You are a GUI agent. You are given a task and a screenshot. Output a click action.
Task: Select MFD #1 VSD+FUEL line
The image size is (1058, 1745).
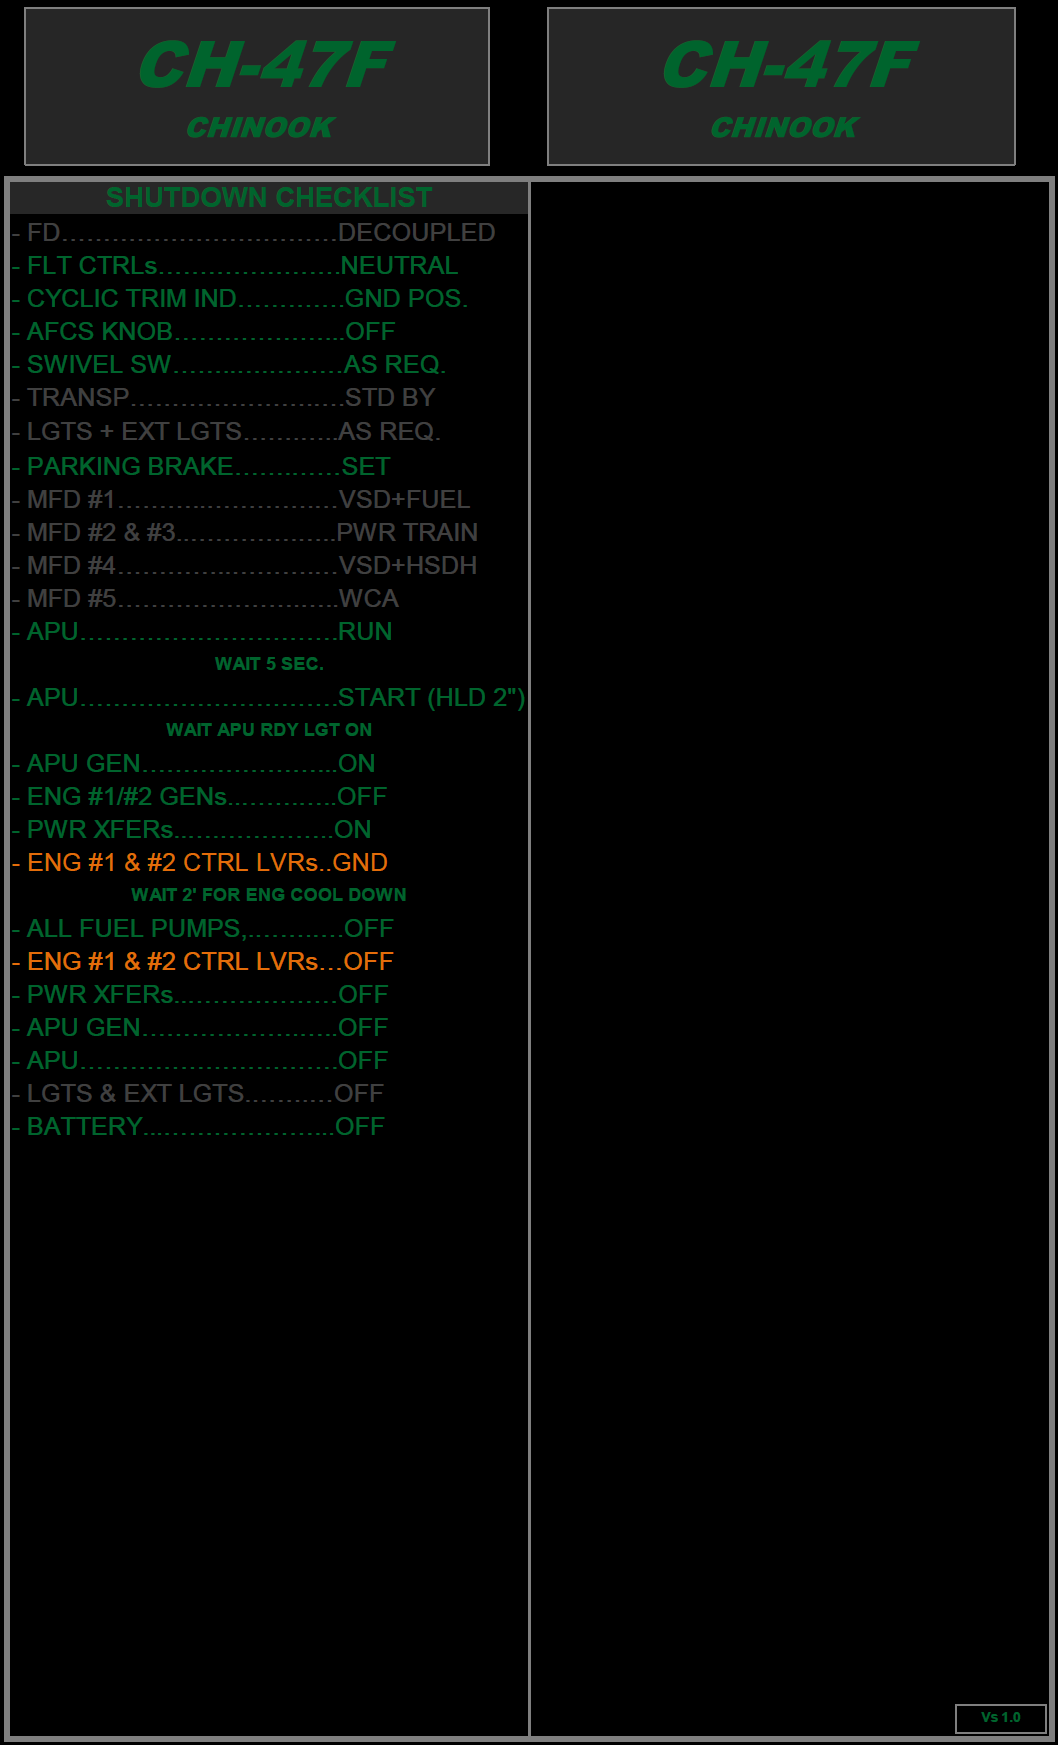pos(241,499)
